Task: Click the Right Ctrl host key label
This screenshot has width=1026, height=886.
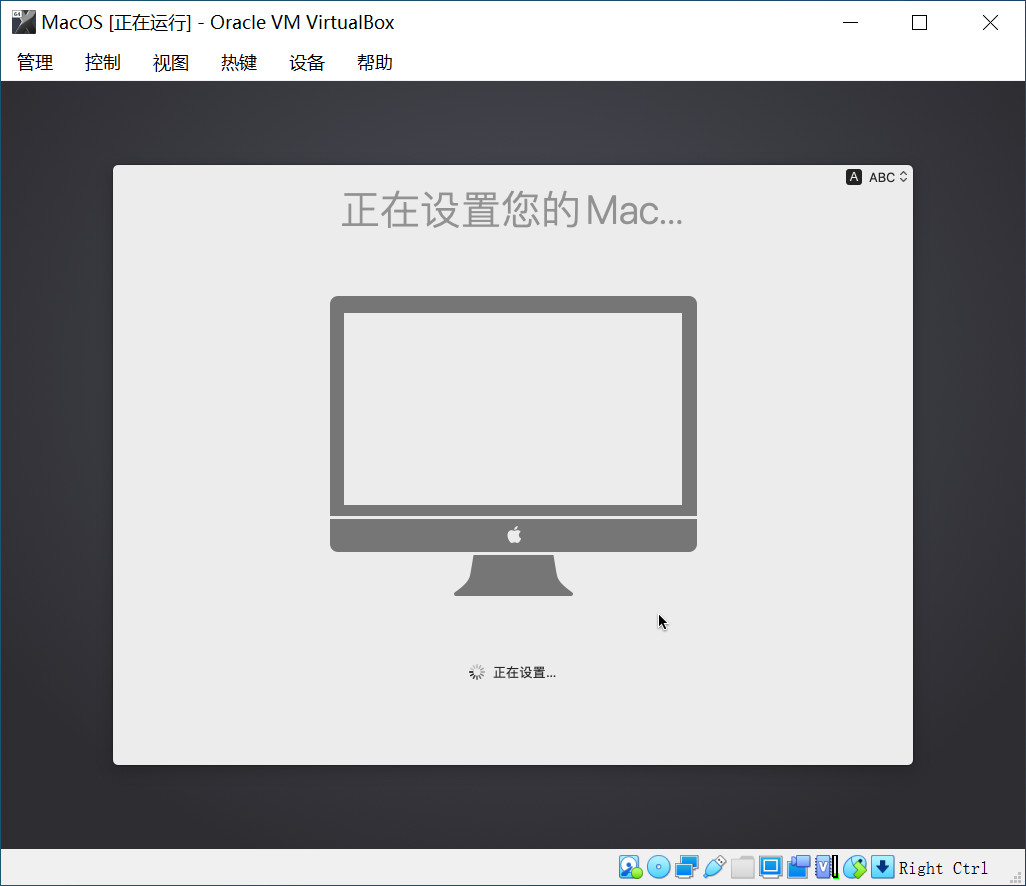Action: tap(943, 868)
